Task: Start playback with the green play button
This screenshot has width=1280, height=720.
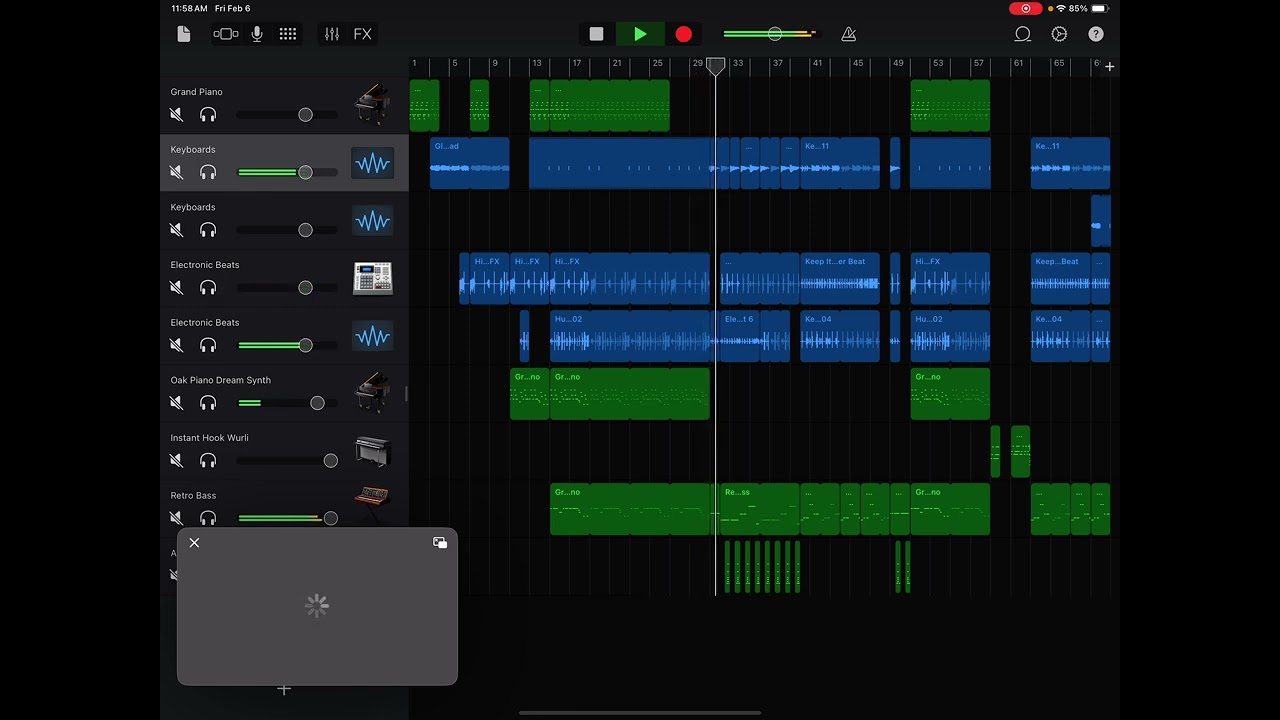Action: coord(640,34)
